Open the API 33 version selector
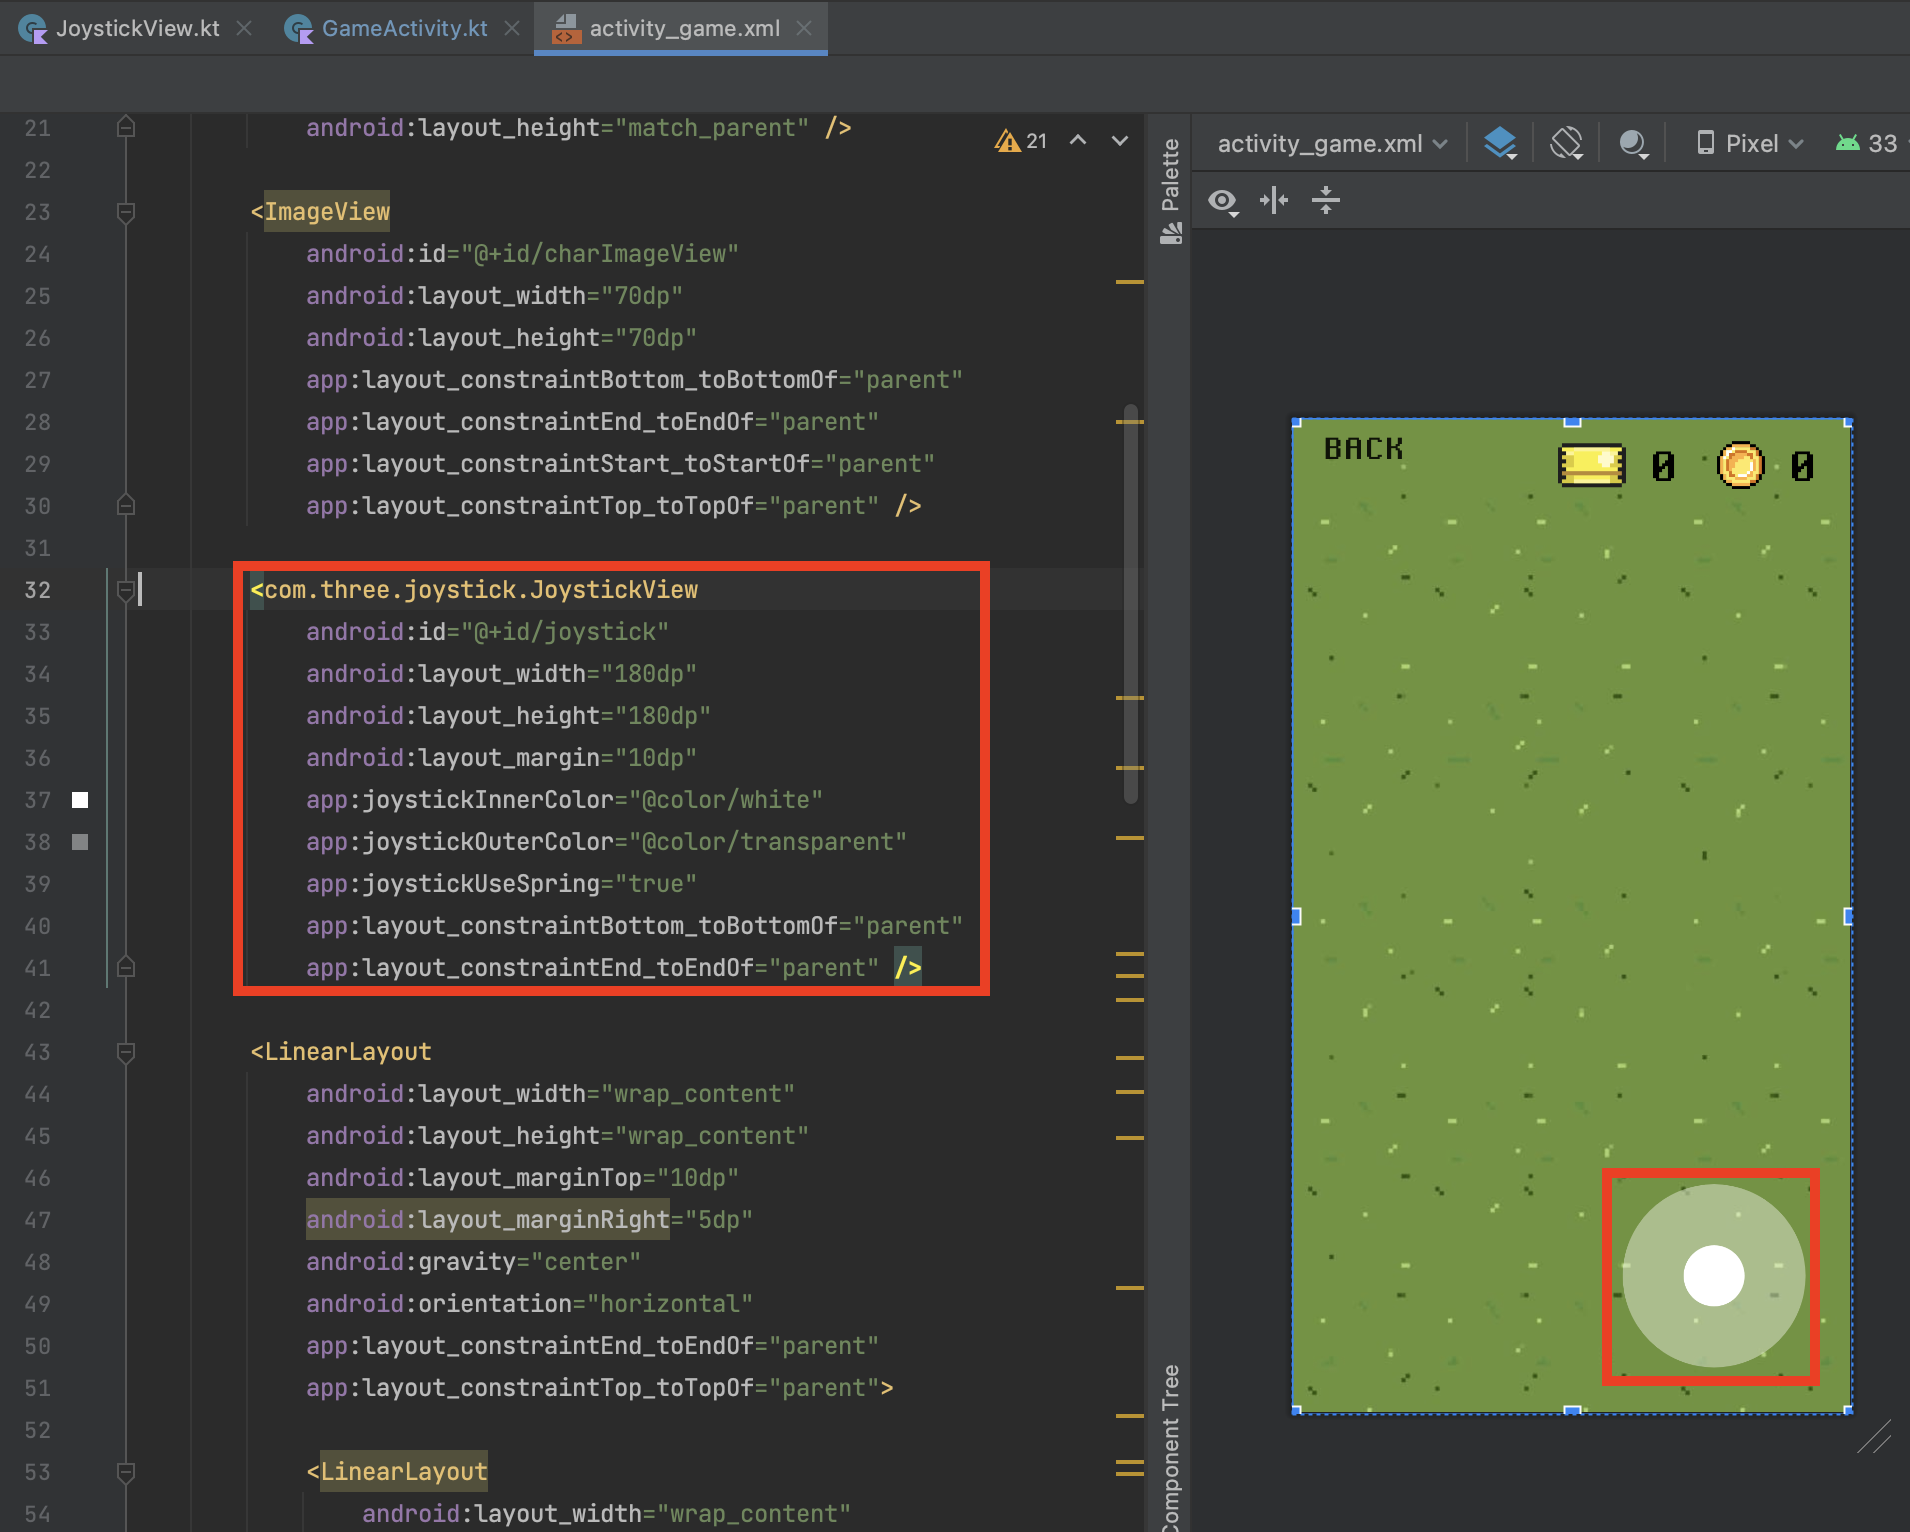The height and width of the screenshot is (1532, 1910). 1868,143
